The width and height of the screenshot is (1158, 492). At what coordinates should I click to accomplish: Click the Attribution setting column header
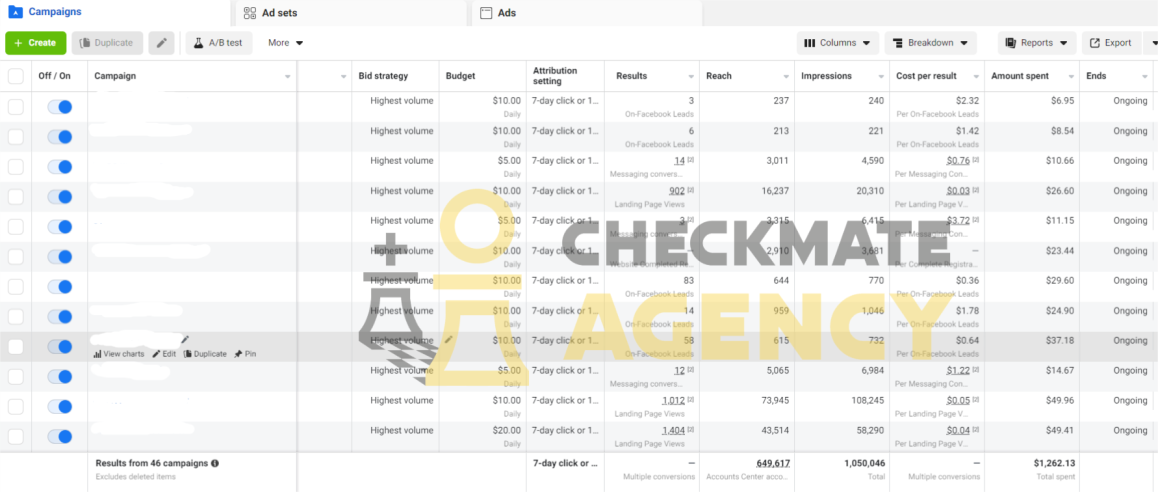555,76
